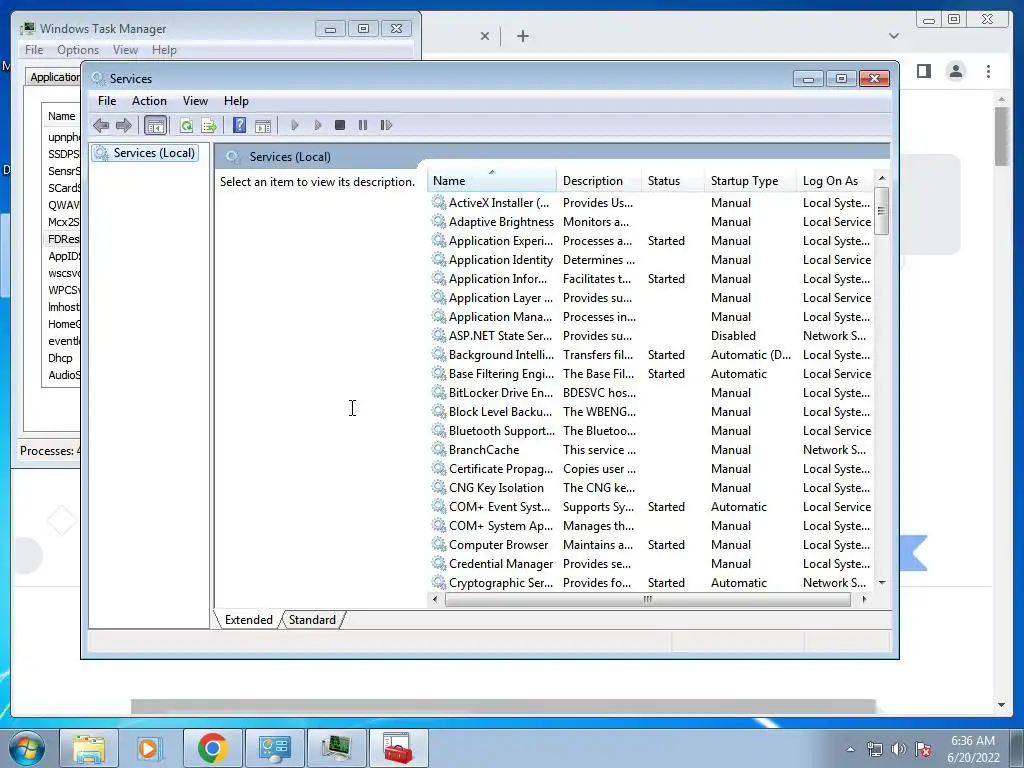Open the File menu in Services window

pos(107,101)
